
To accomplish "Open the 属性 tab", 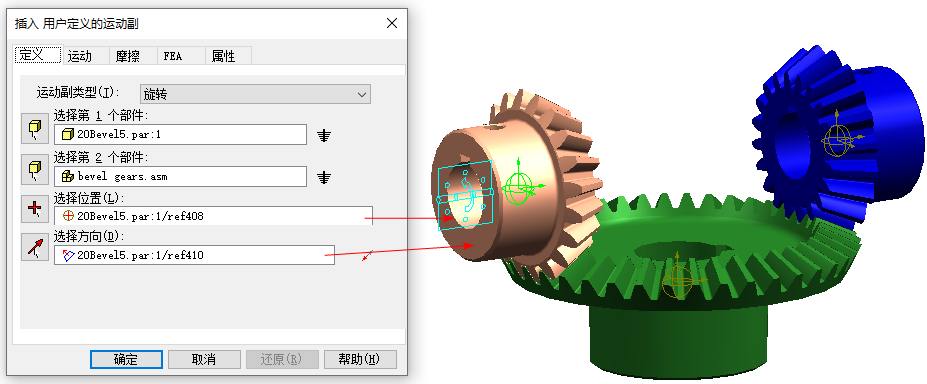I will [x=223, y=56].
